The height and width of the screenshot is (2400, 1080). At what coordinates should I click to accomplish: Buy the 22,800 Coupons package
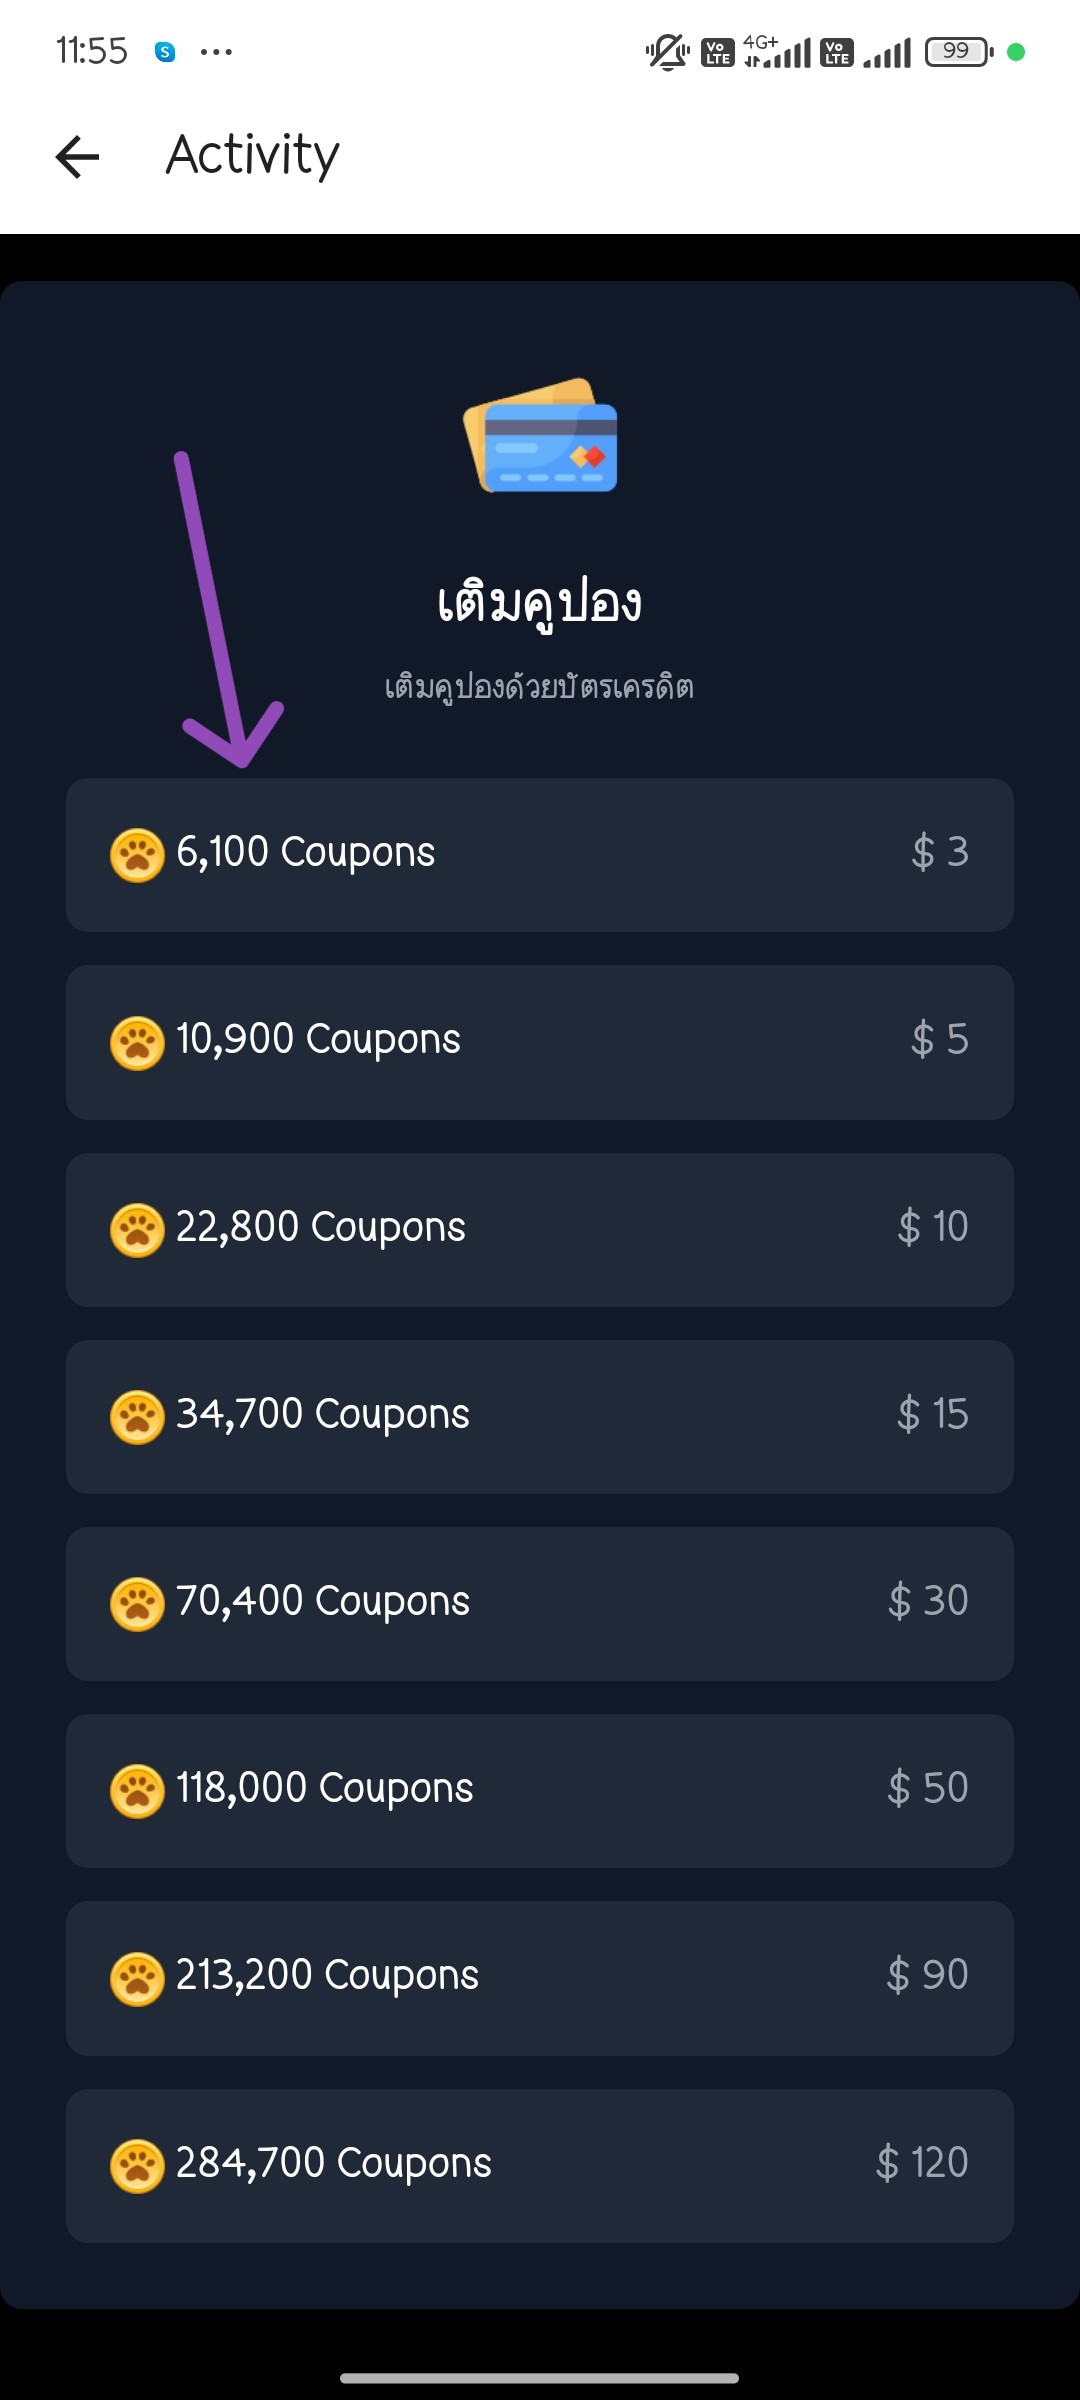coord(540,1229)
